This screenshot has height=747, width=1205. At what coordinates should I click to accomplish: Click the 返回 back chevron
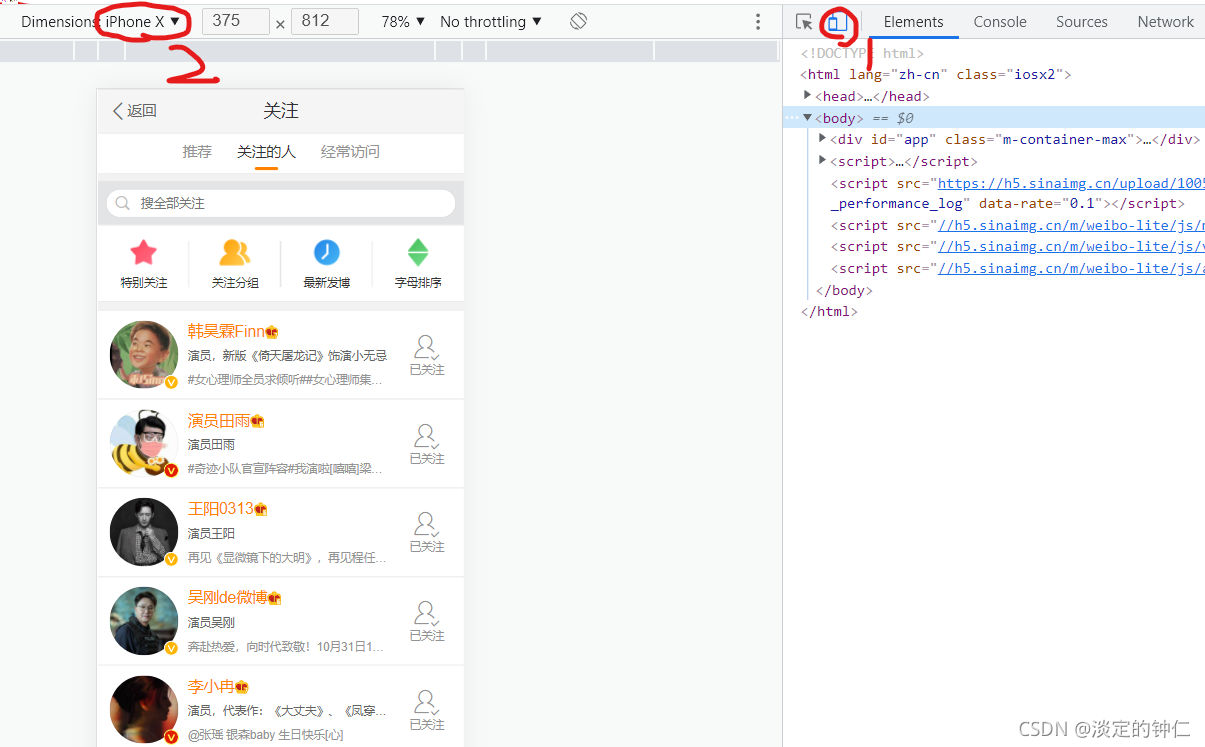[118, 111]
